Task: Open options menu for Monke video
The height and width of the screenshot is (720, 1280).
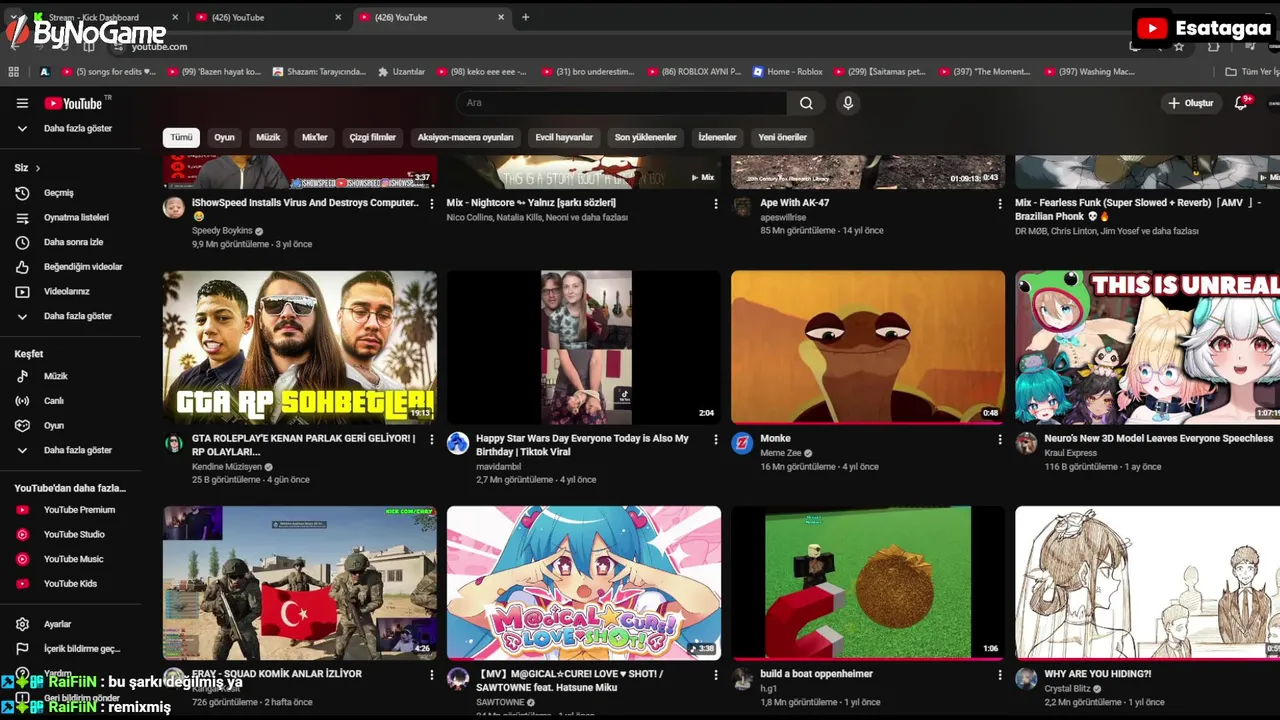Action: [x=999, y=439]
